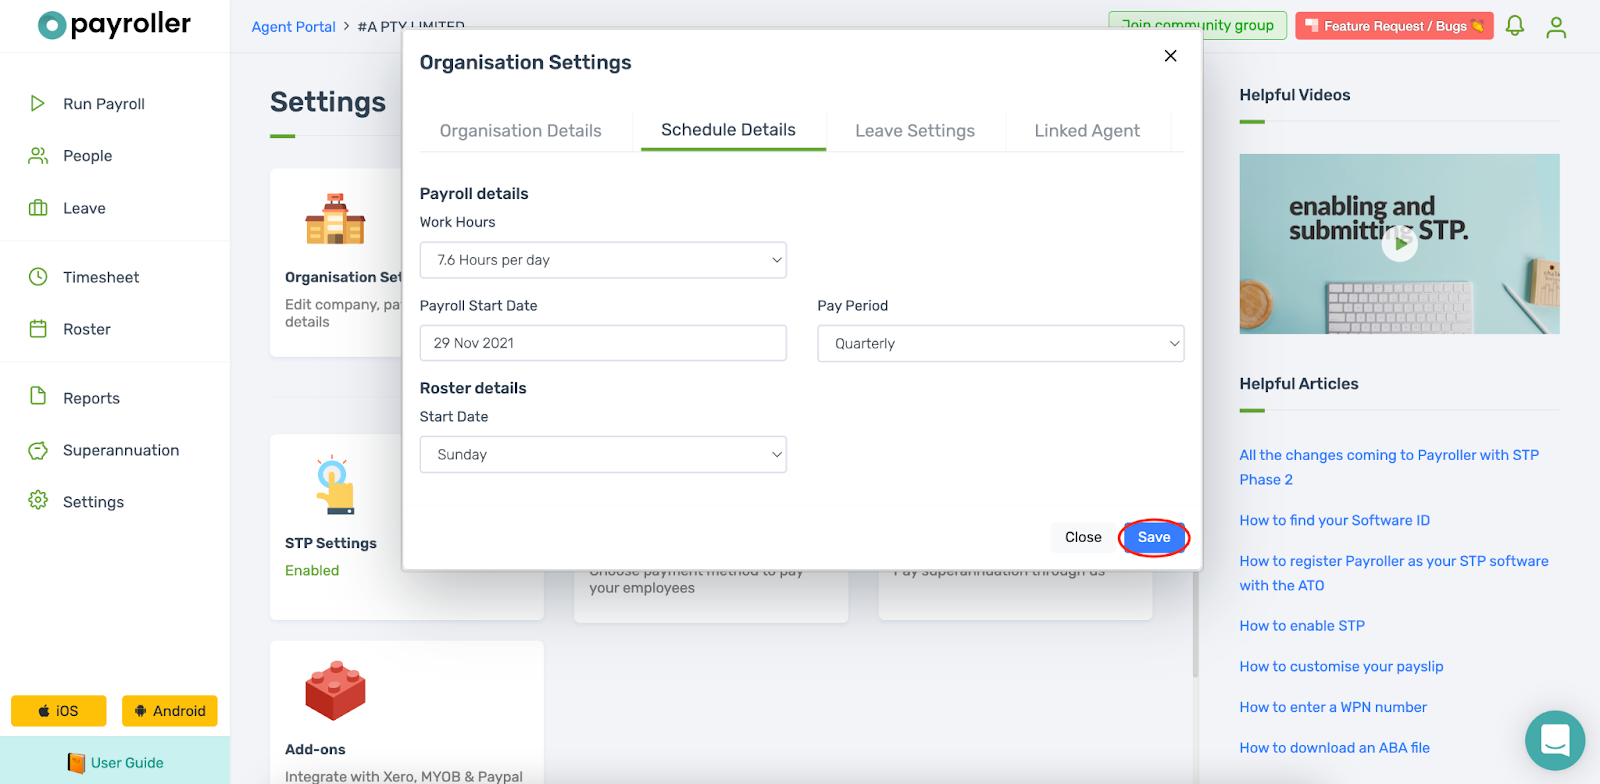
Task: Open the Linked Agent tab
Action: [x=1087, y=131]
